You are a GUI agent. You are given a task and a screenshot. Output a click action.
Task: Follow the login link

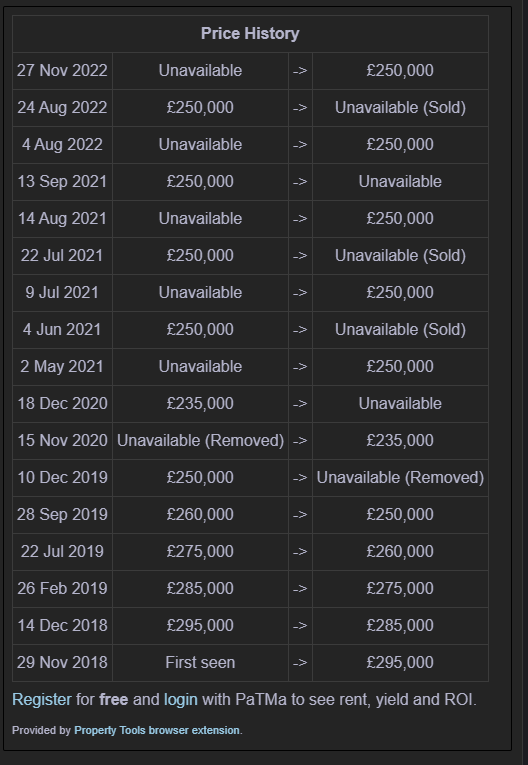[181, 699]
